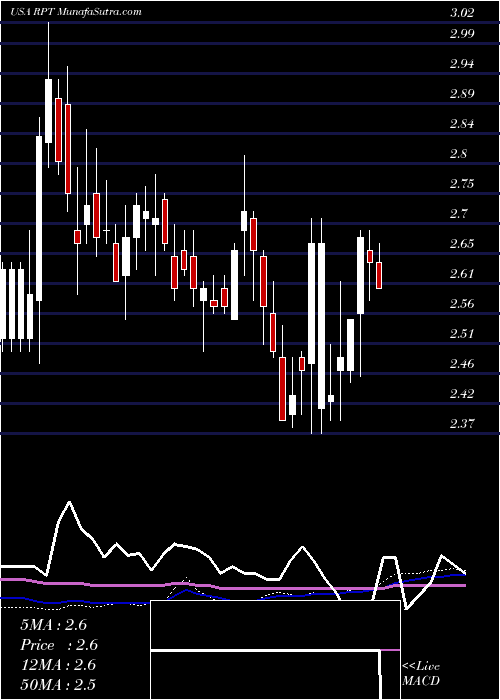500x700 pixels.
Task: Click the 2.75 price axis label
Action: [x=462, y=183]
